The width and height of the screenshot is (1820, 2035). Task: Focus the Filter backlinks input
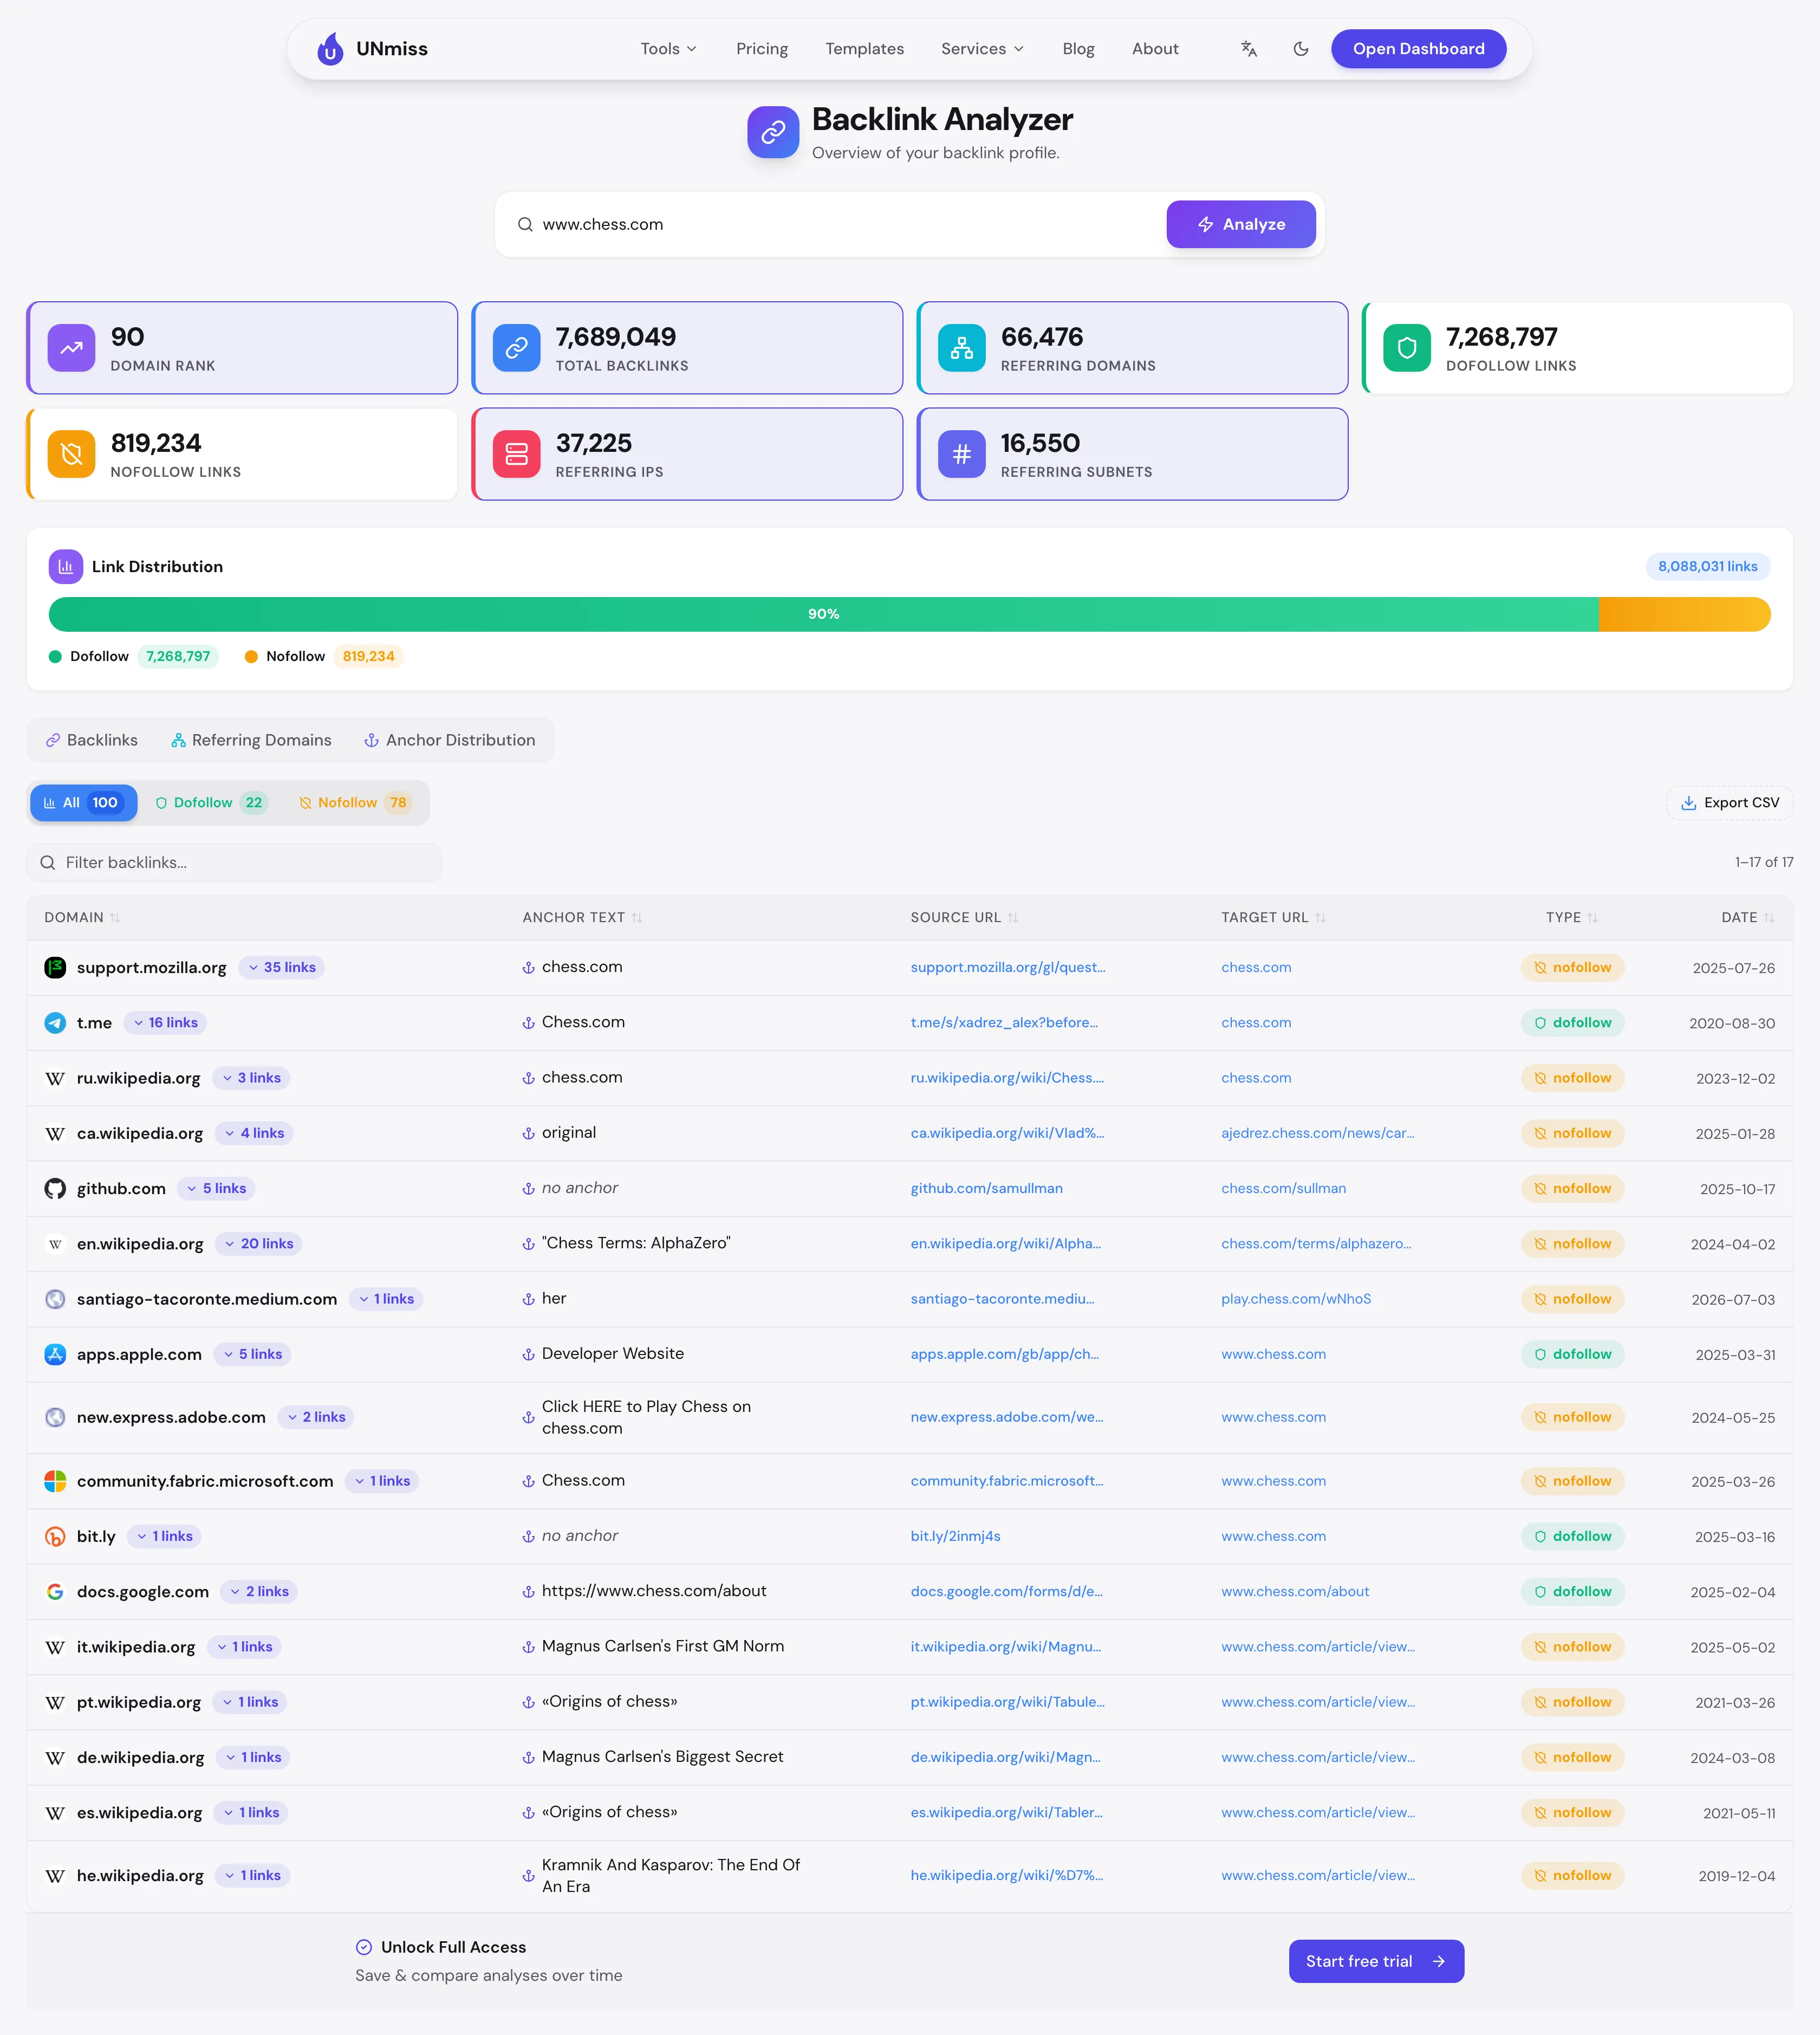(234, 862)
